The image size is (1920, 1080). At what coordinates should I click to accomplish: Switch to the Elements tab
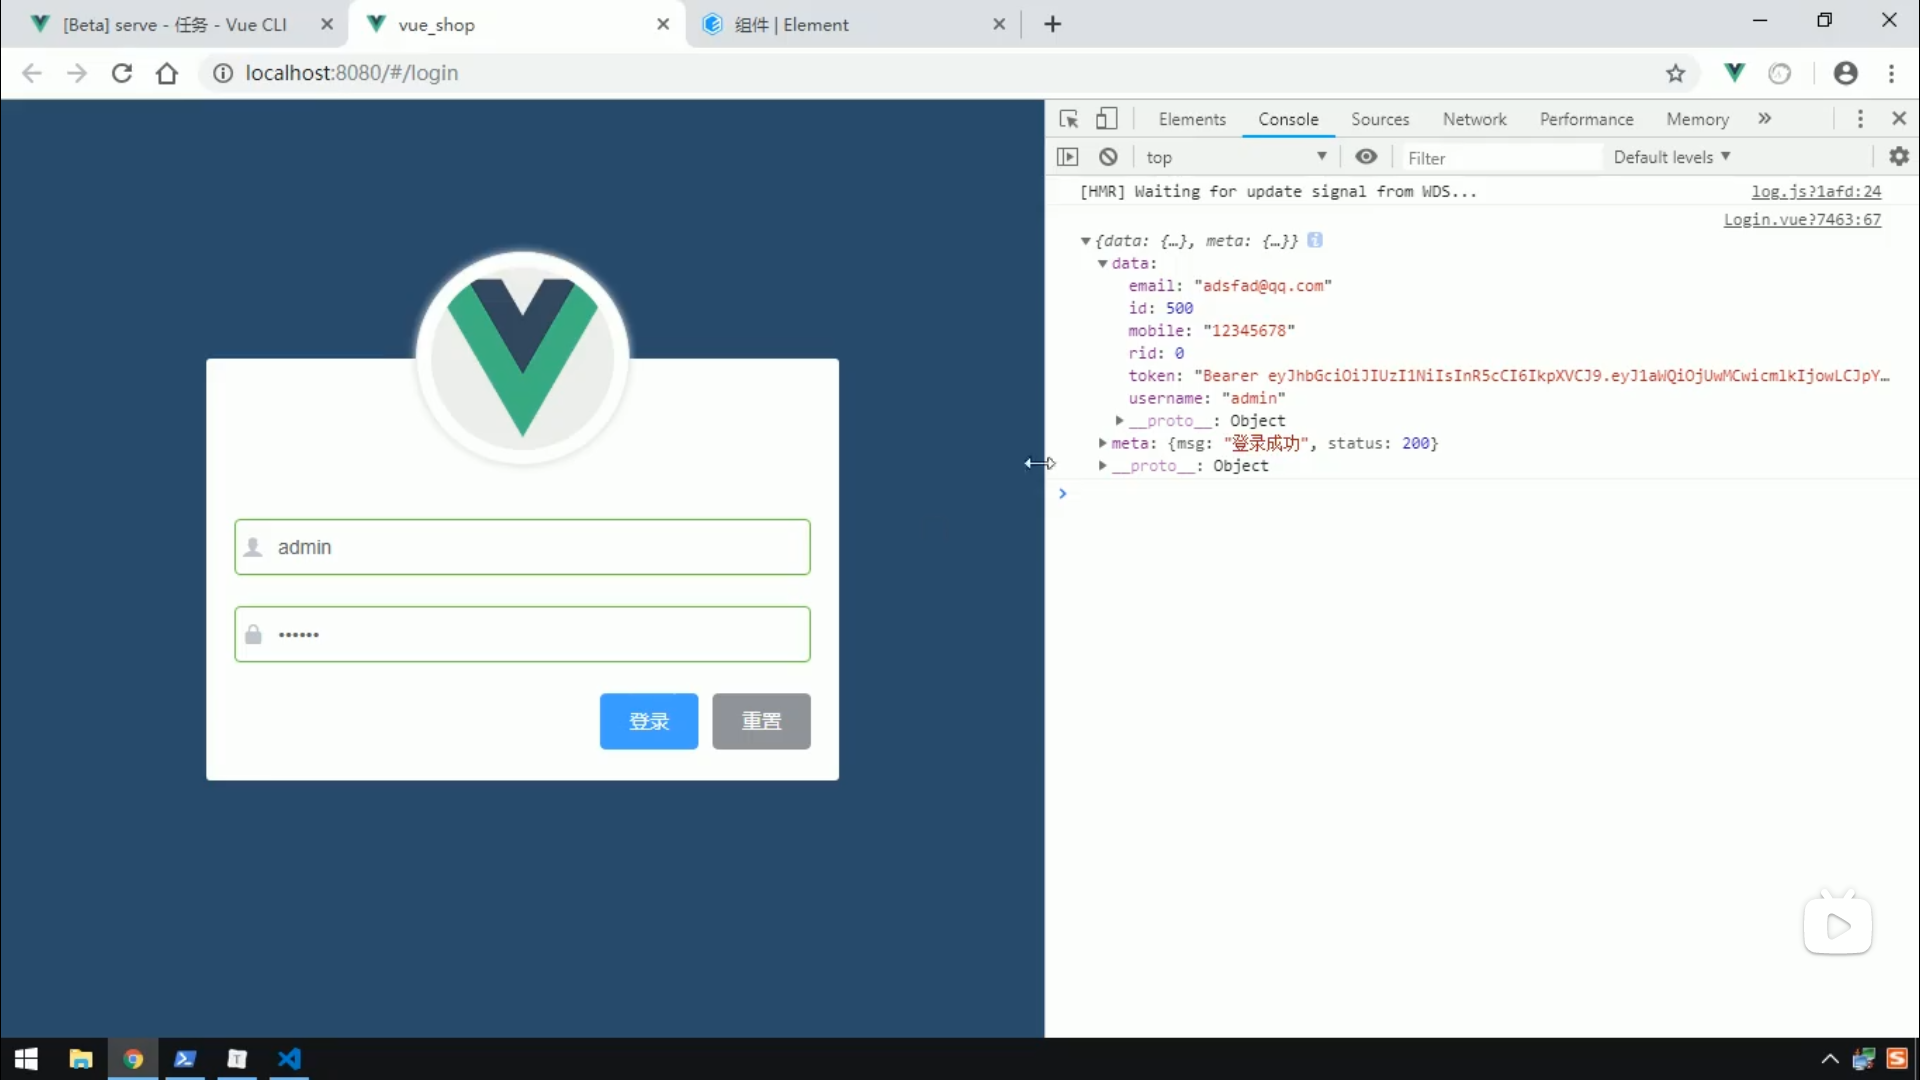[1192, 119]
